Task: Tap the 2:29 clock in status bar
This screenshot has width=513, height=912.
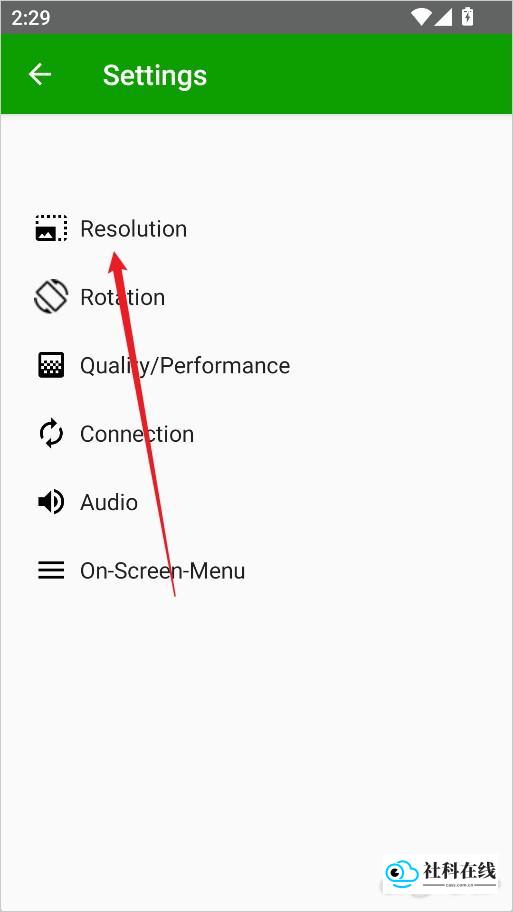Action: click(31, 17)
